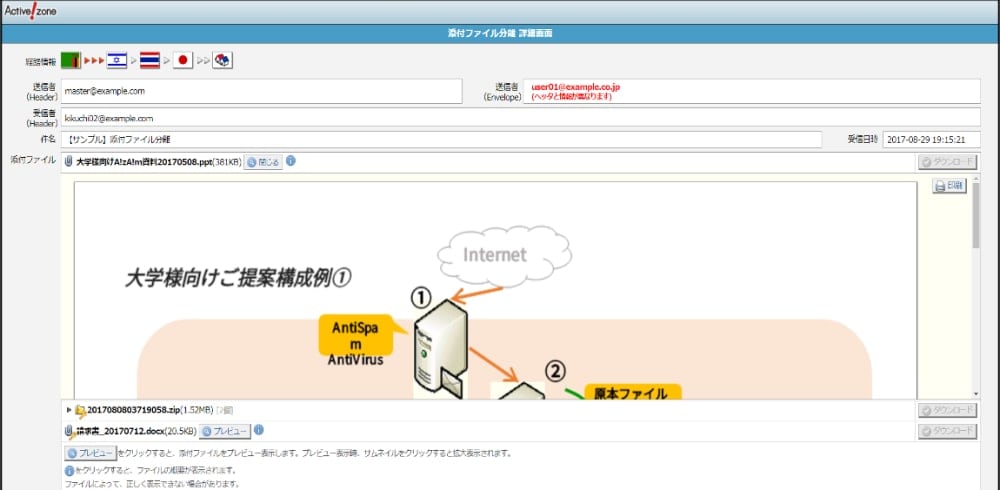Screen dimensions: 1000x490
Task: Click the header sender field master@example.com
Action: 260,91
